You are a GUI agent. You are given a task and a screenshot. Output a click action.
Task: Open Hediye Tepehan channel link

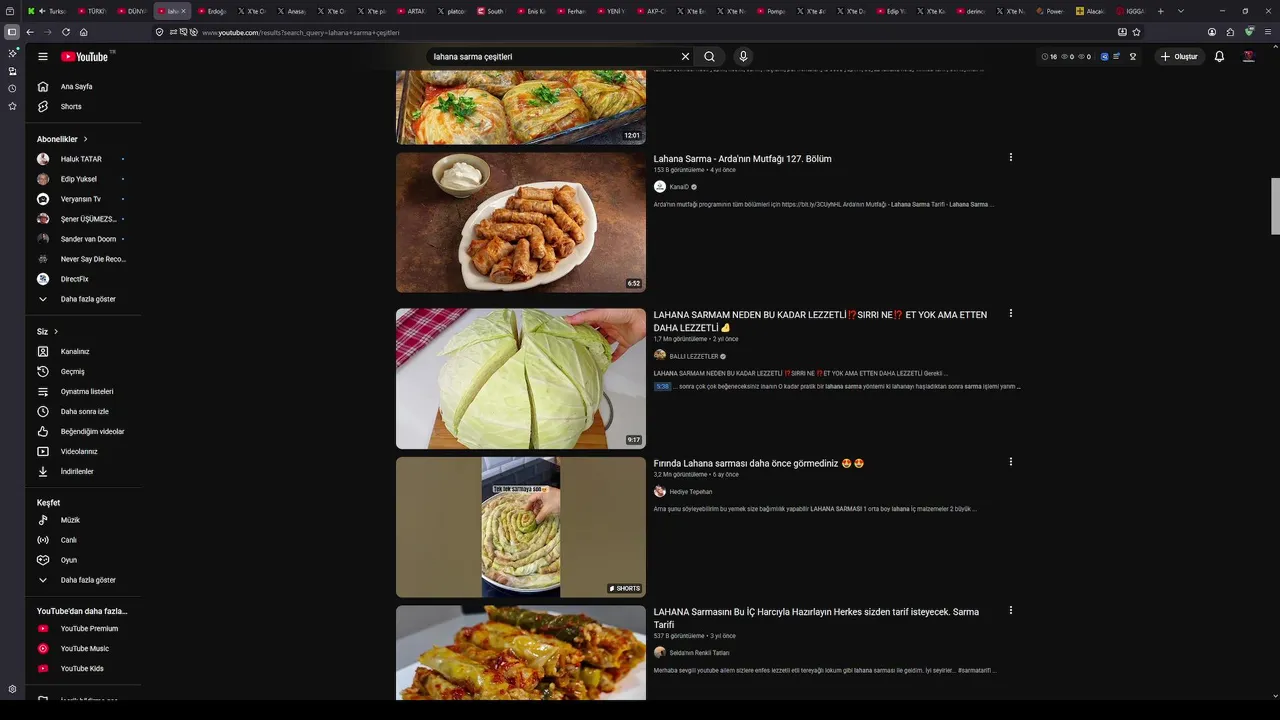[x=691, y=492]
